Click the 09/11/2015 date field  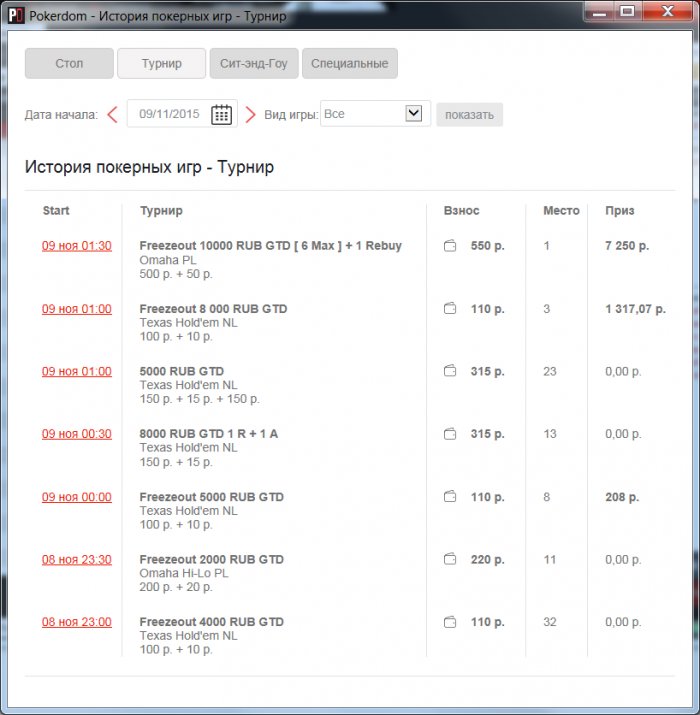point(182,114)
